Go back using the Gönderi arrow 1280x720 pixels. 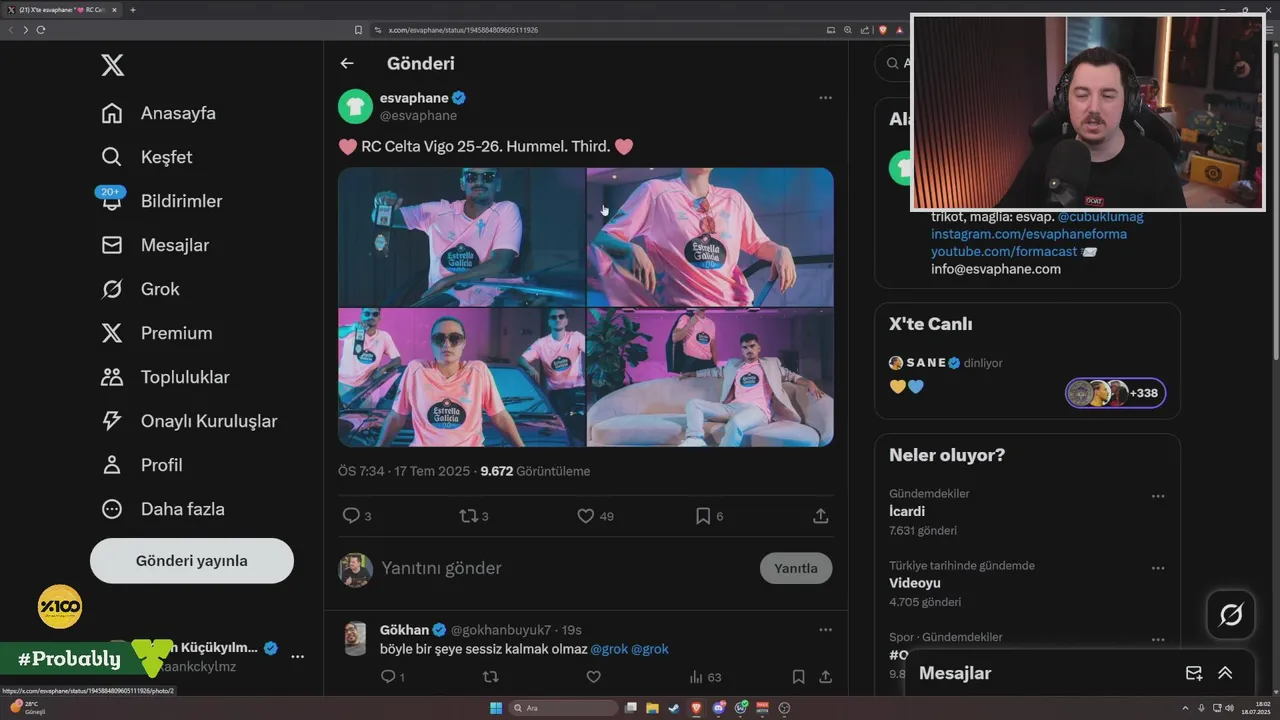pyautogui.click(x=347, y=63)
